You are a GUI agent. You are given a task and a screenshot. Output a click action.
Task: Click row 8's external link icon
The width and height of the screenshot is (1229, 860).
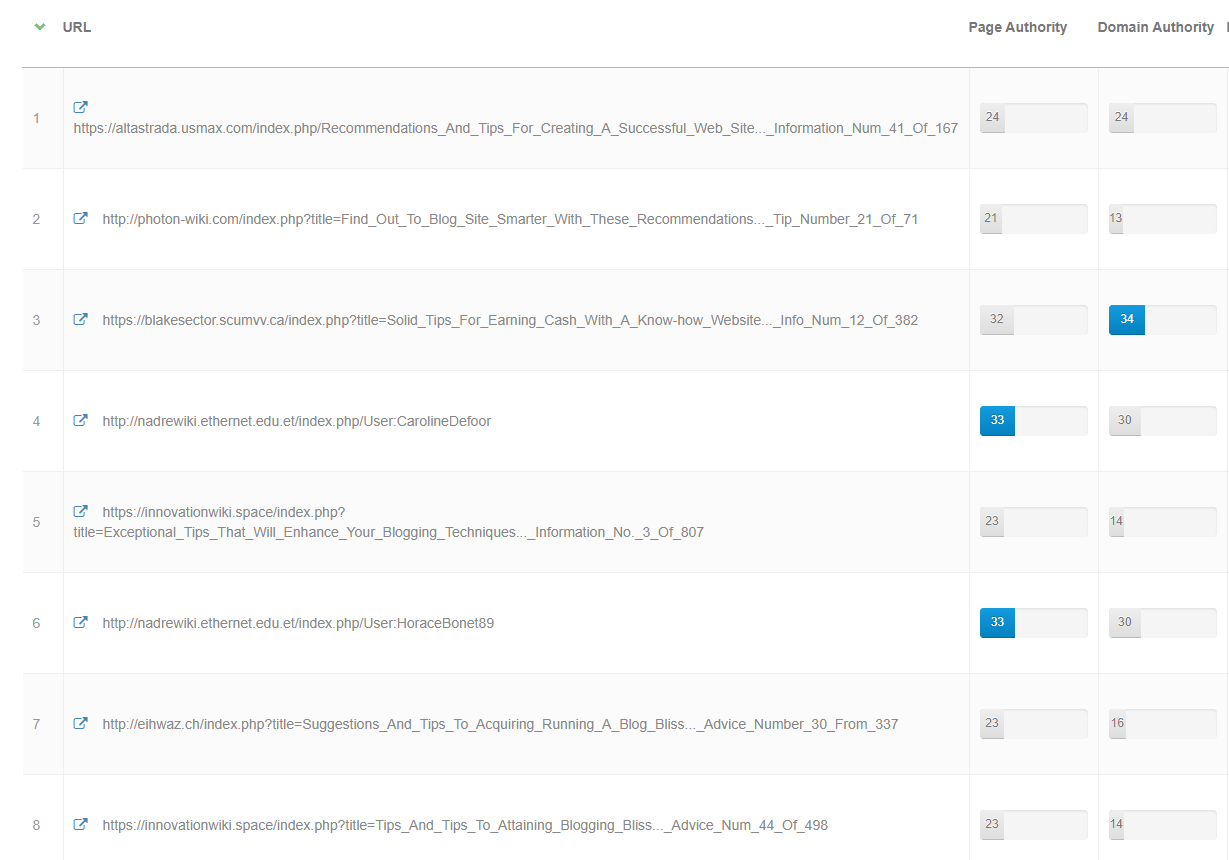click(x=80, y=824)
